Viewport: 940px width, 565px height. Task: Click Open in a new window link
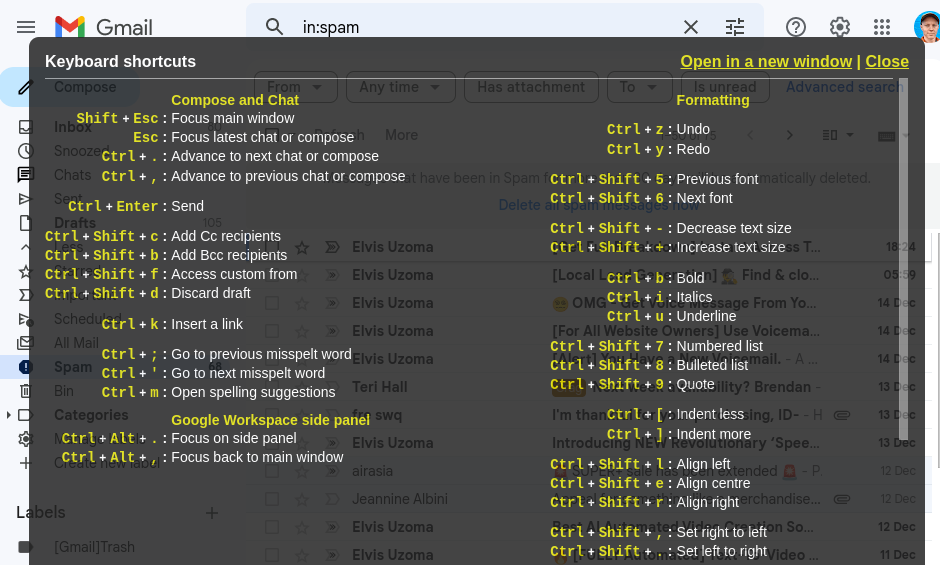pos(766,61)
